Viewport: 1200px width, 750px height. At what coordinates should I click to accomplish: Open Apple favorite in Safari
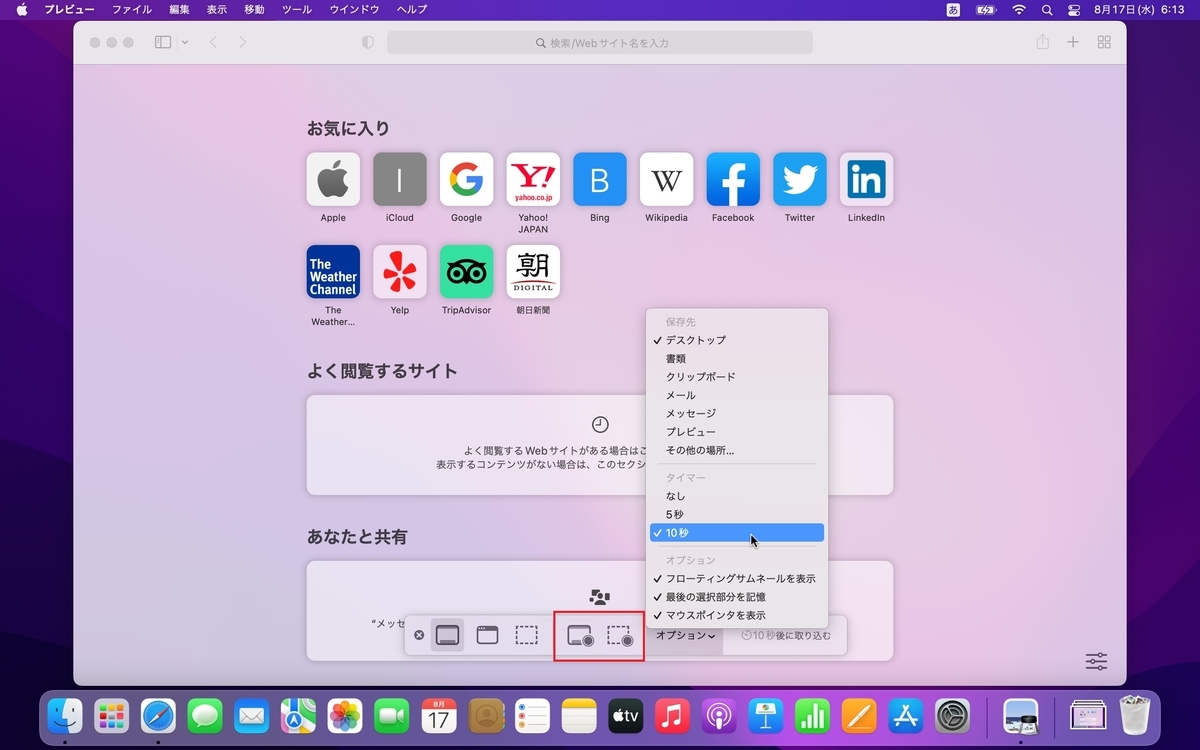(333, 179)
